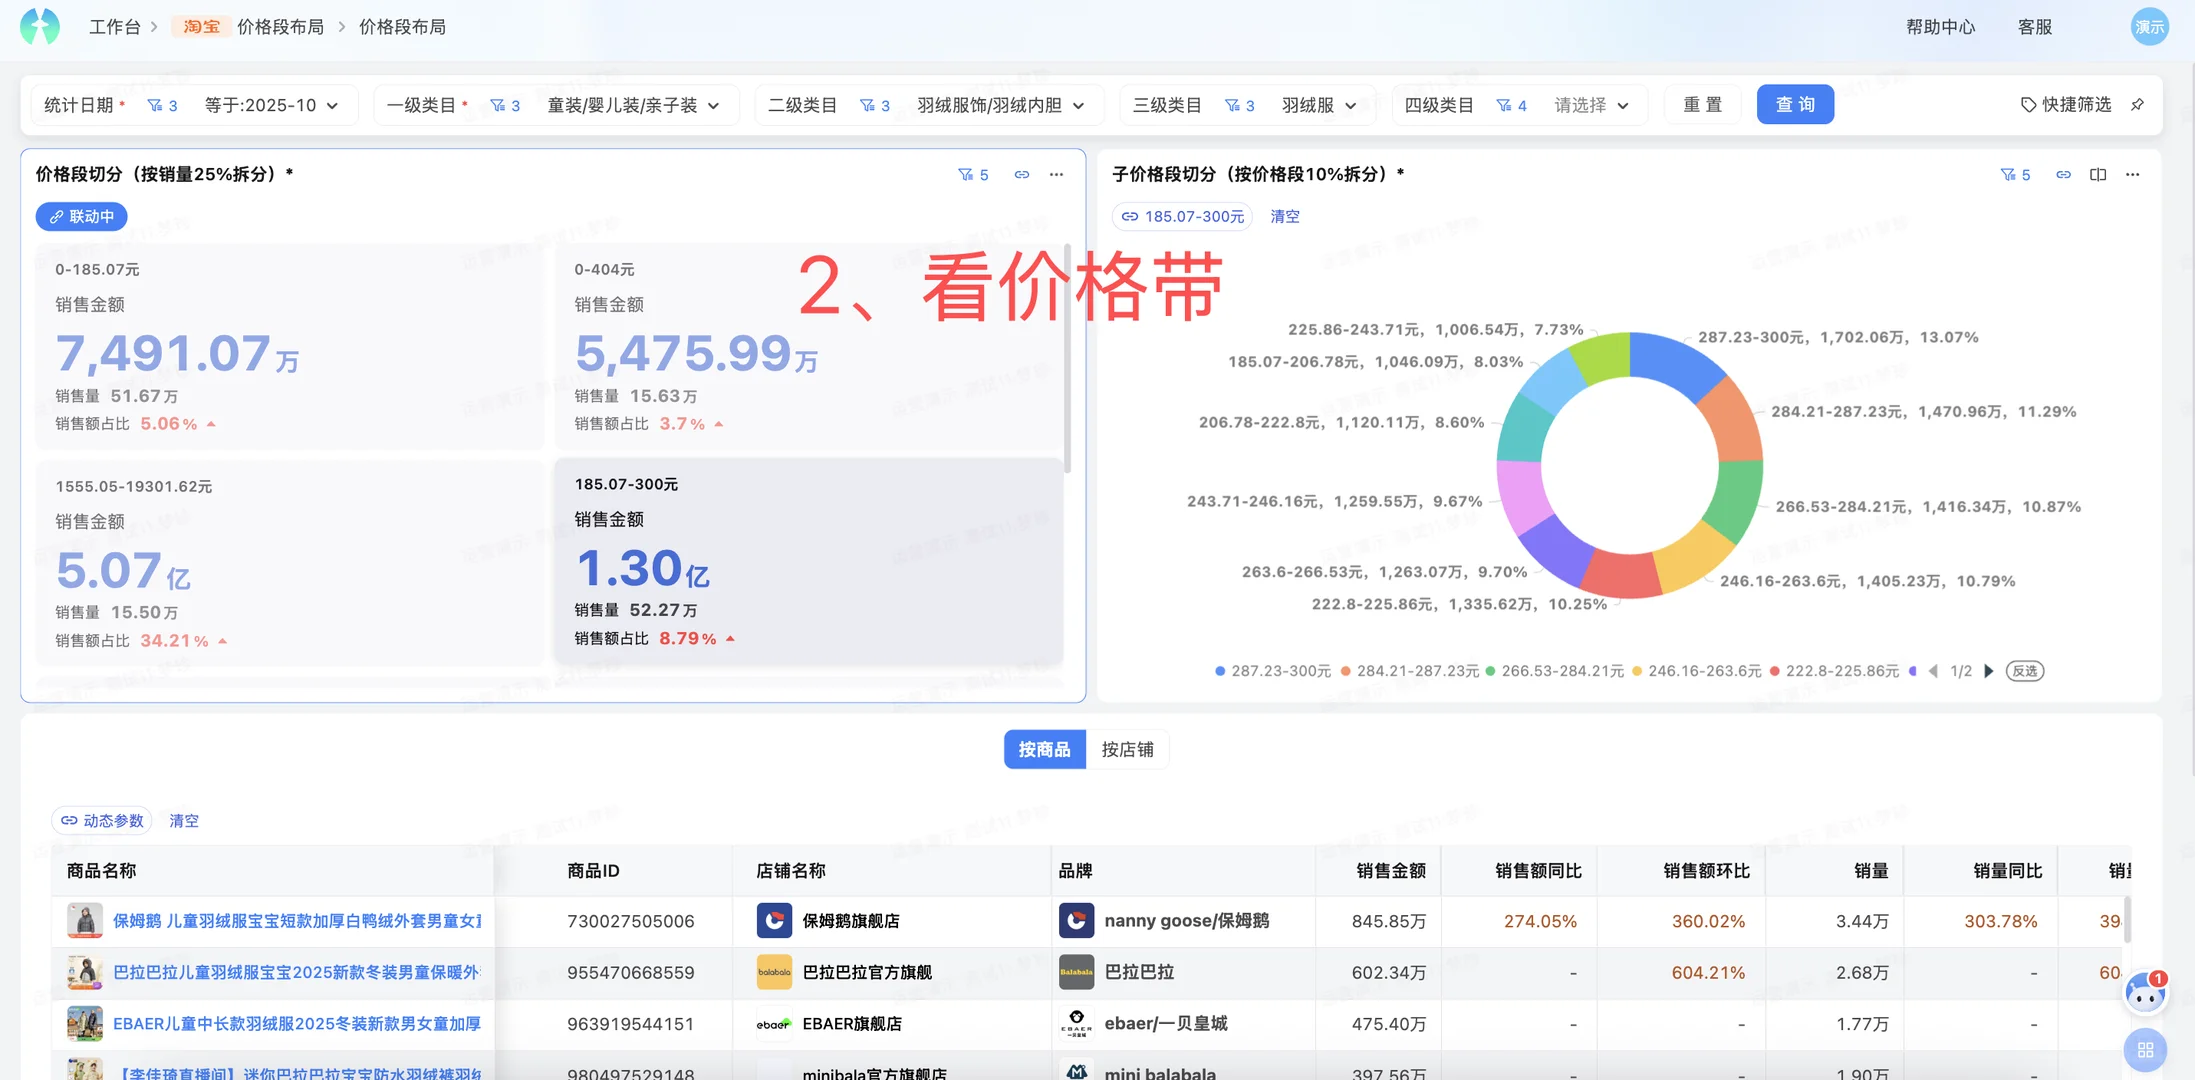Click the 动态参数 chip
The height and width of the screenshot is (1080, 2195).
(102, 821)
